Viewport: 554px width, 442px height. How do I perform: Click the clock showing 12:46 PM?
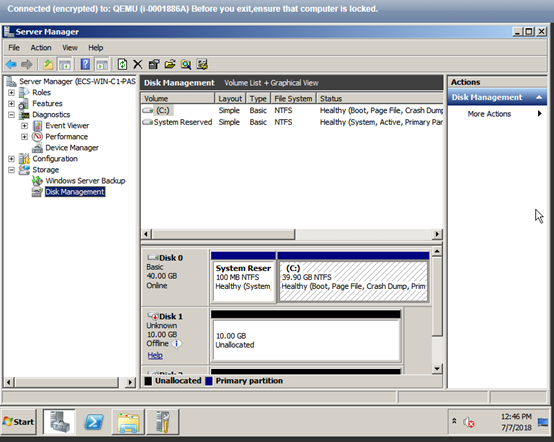516,417
